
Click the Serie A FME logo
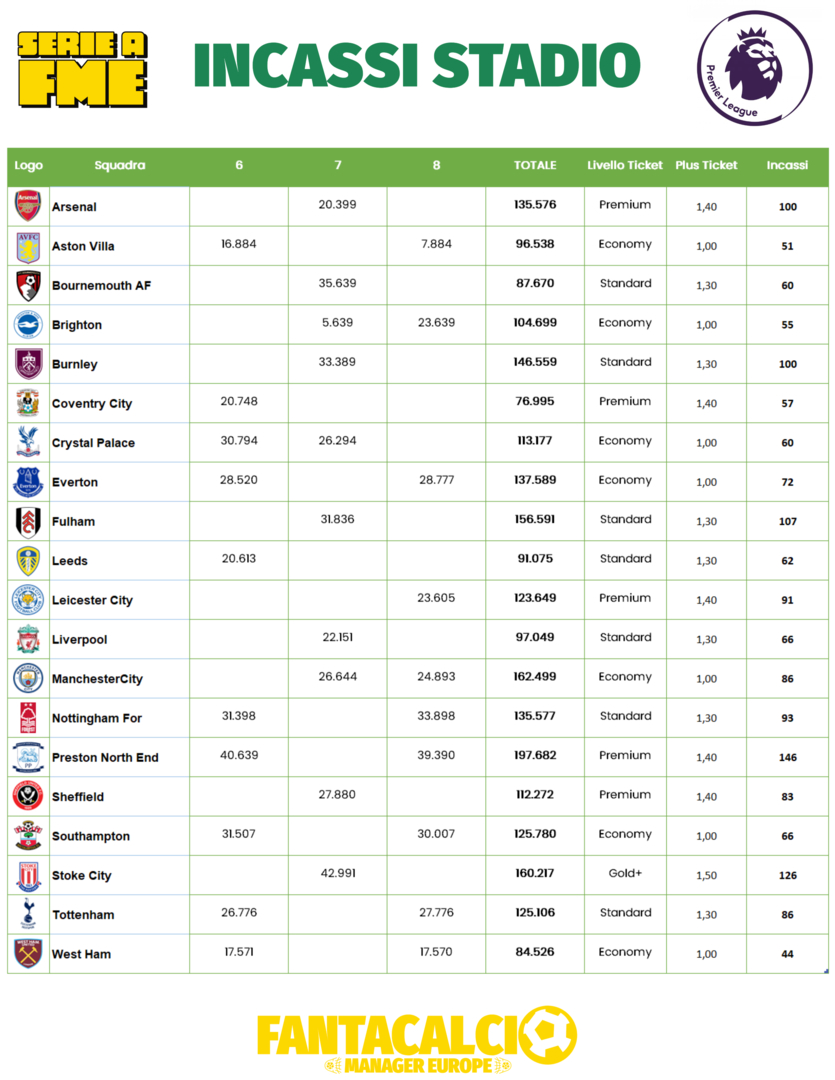click(84, 68)
